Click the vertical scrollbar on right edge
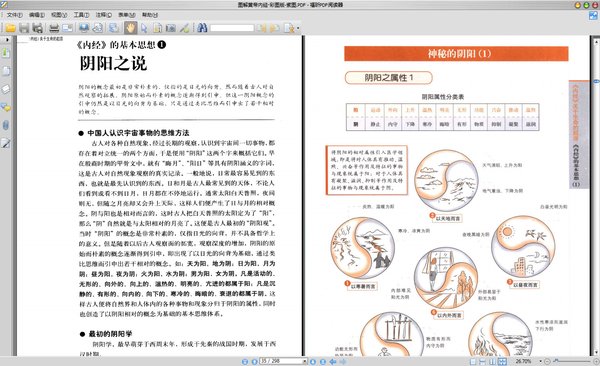The width and height of the screenshot is (600, 366). point(596,195)
